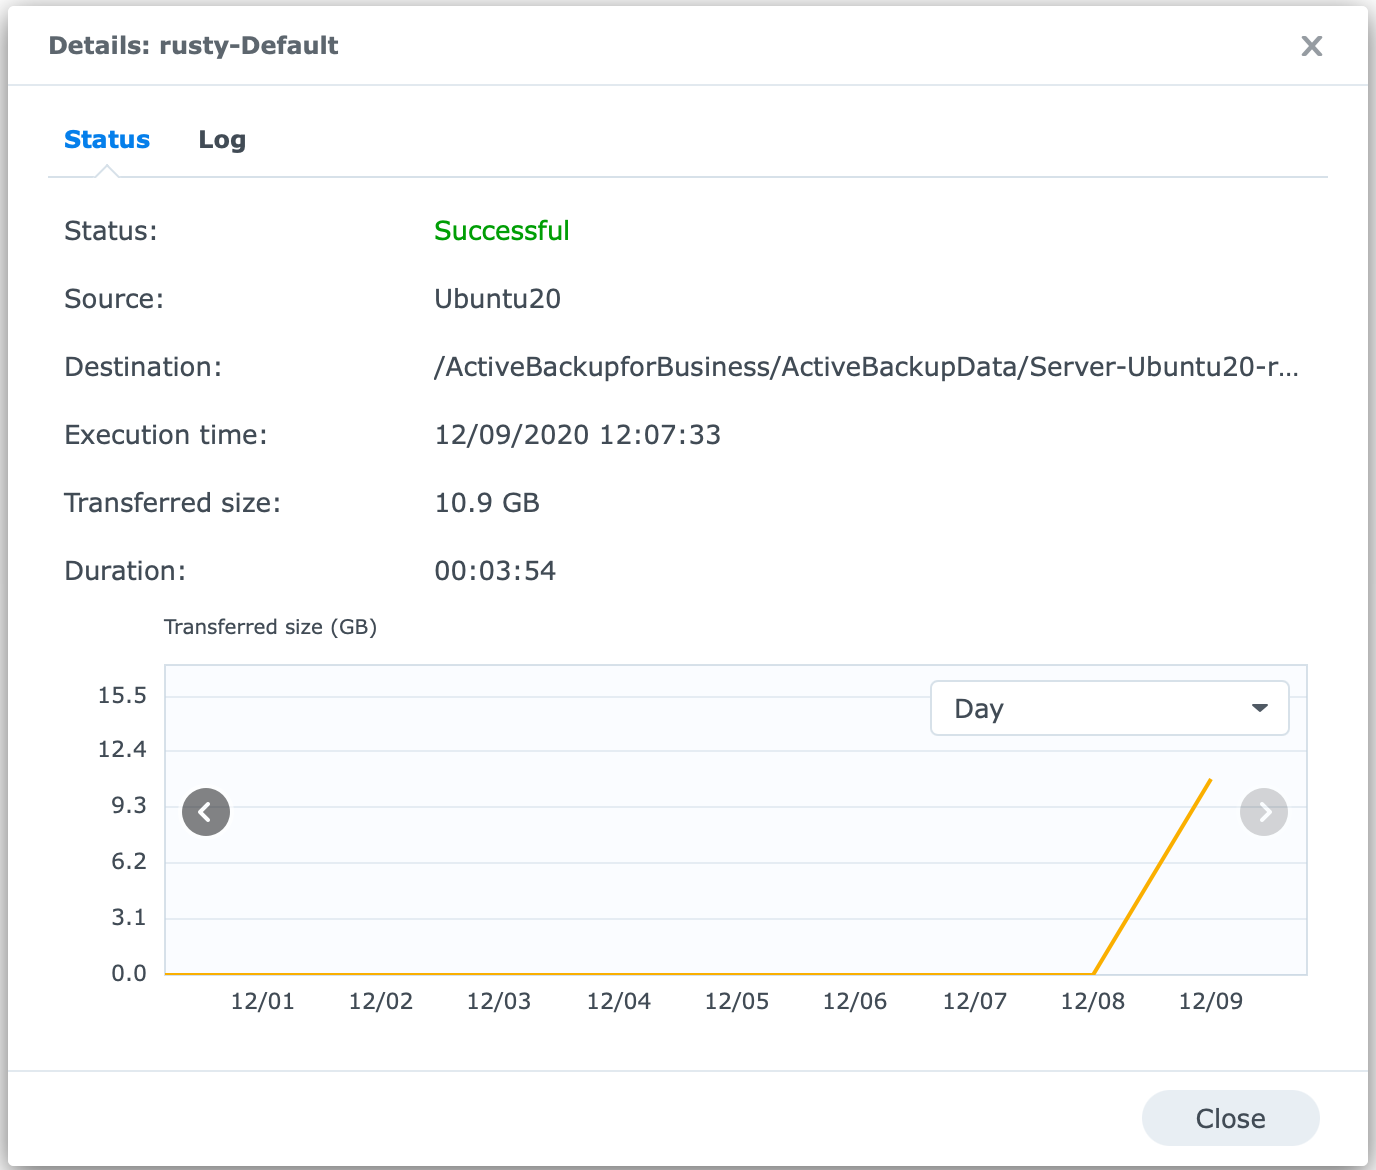
Task: Click execution time 12/09/2020 12:07:33
Action: pyautogui.click(x=577, y=435)
